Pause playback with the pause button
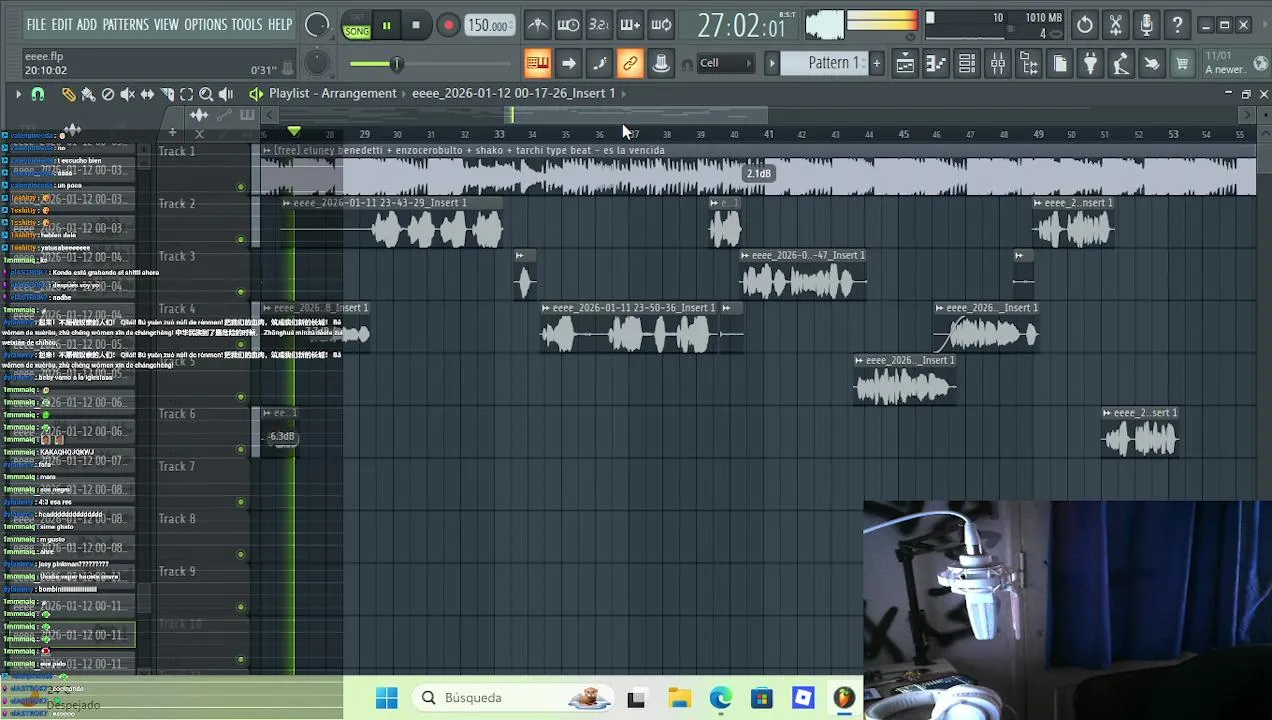The image size is (1272, 720). point(386,26)
